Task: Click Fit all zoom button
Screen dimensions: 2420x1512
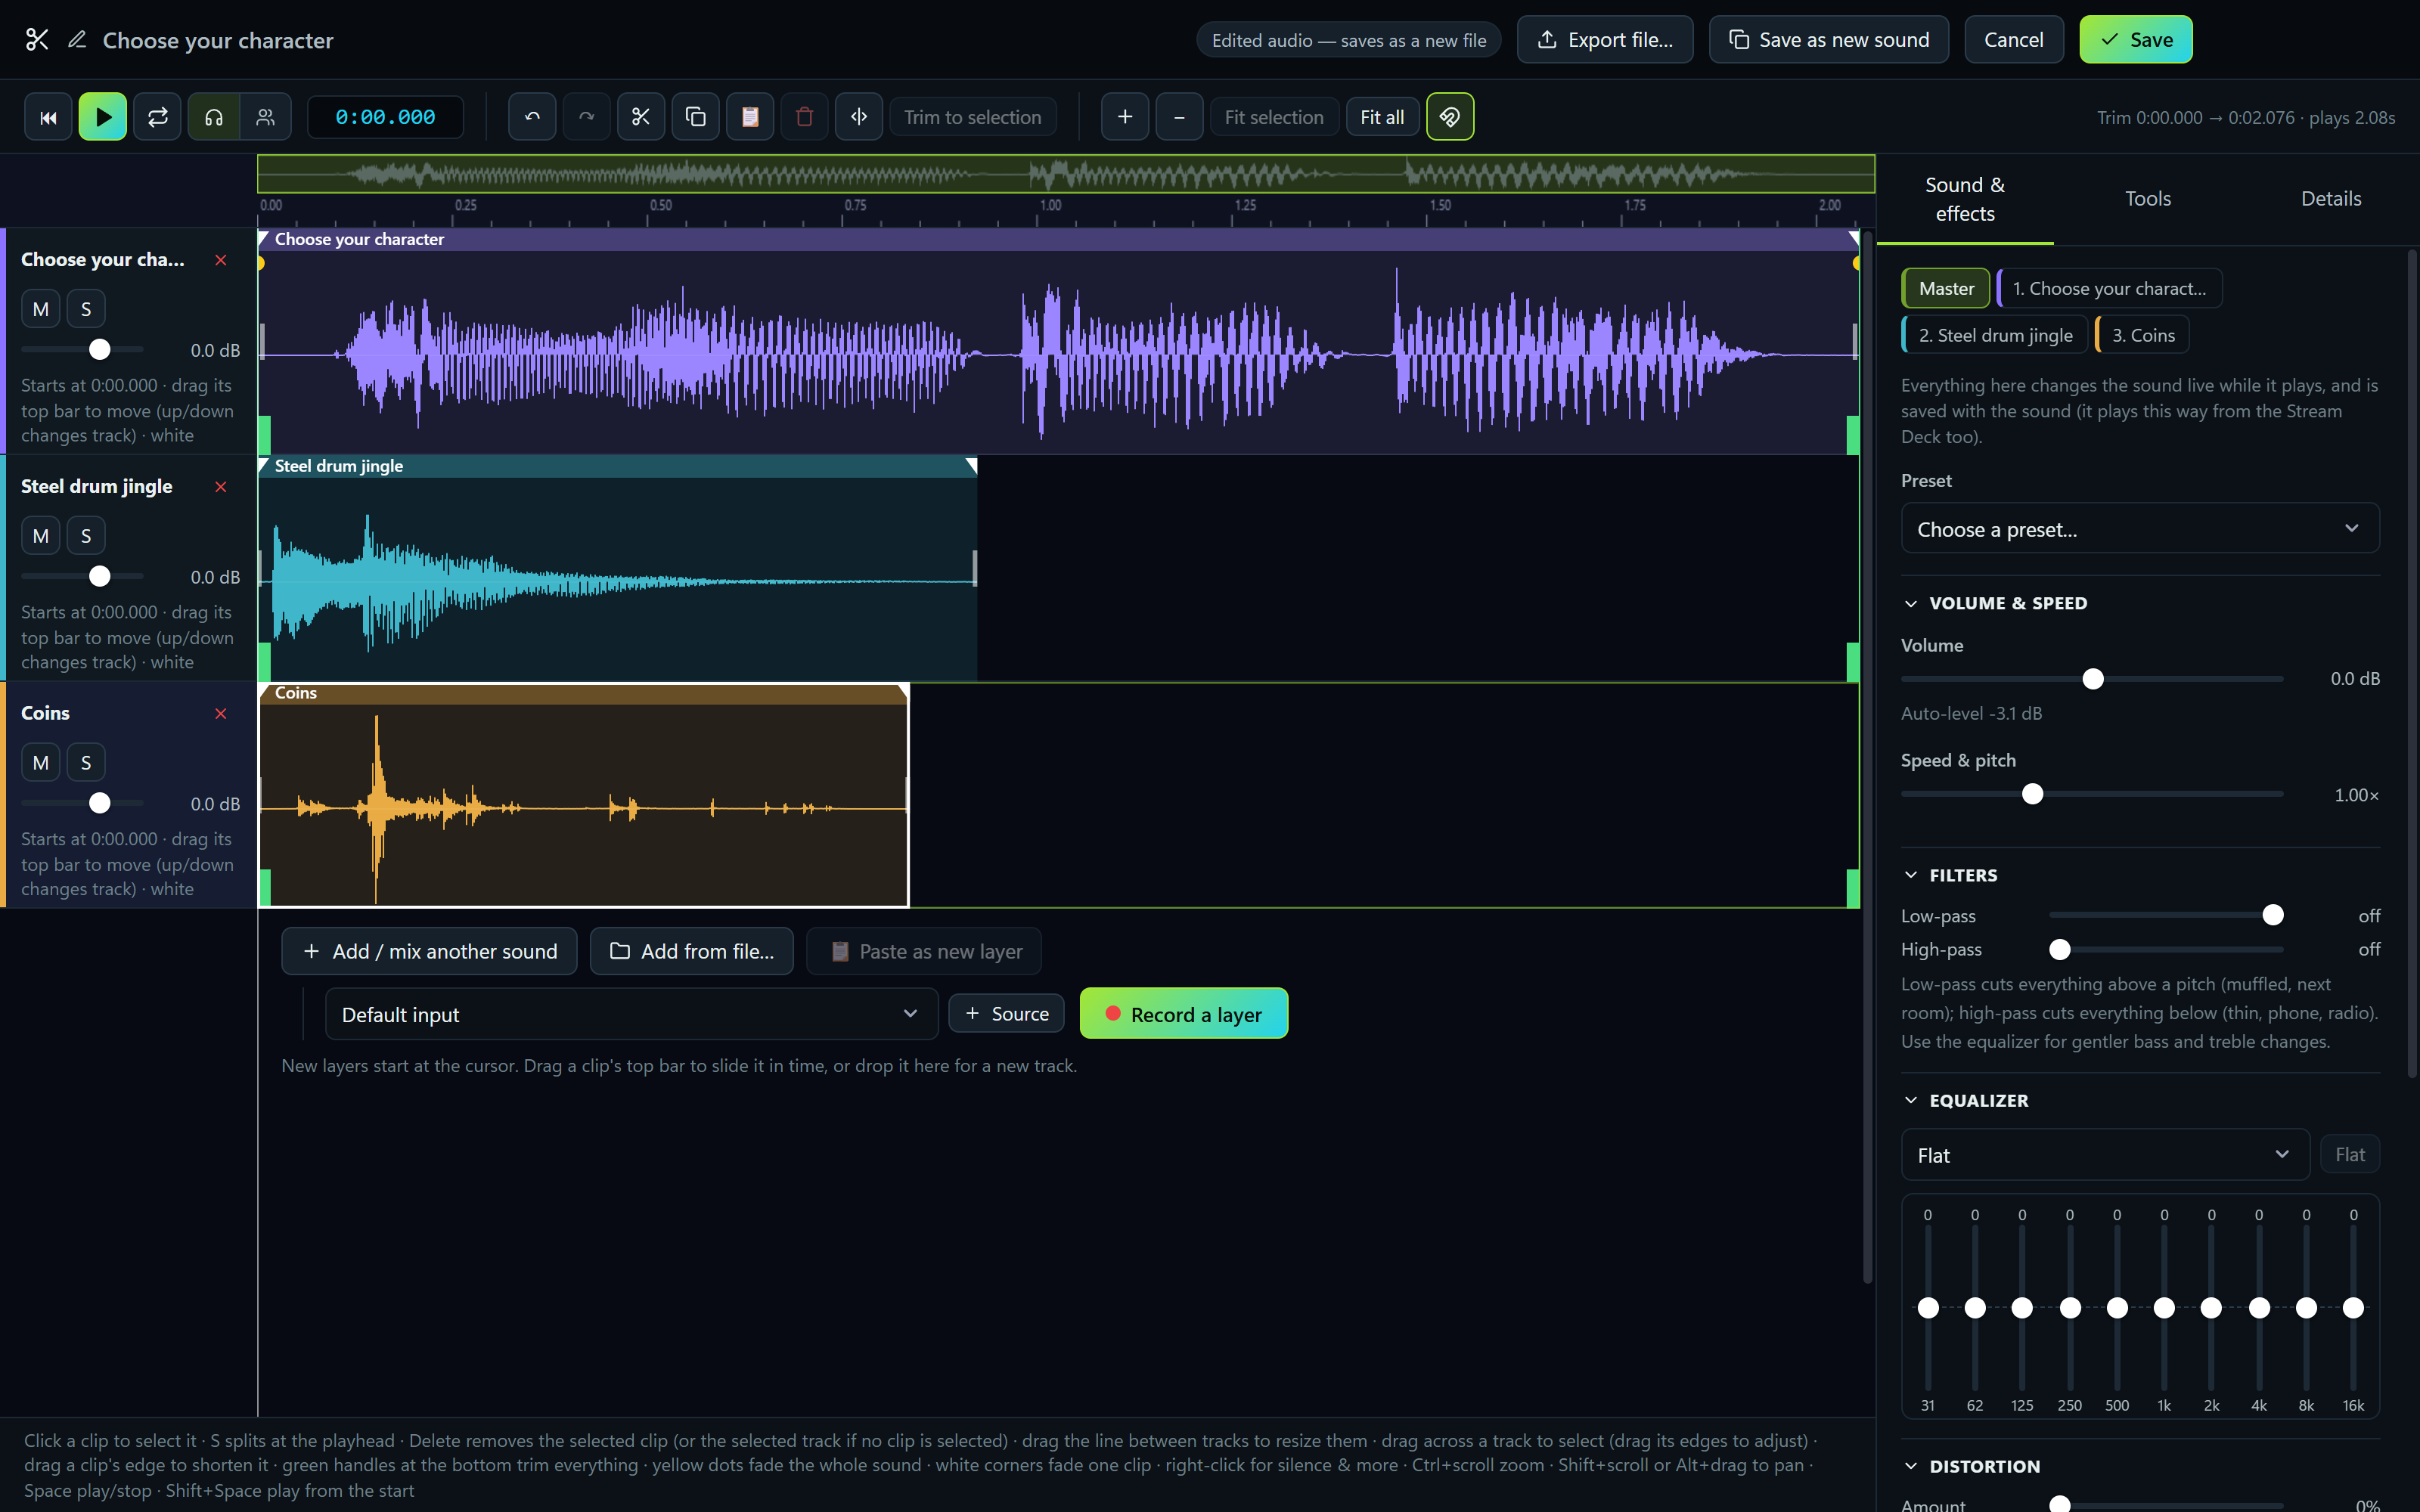Action: pos(1382,117)
